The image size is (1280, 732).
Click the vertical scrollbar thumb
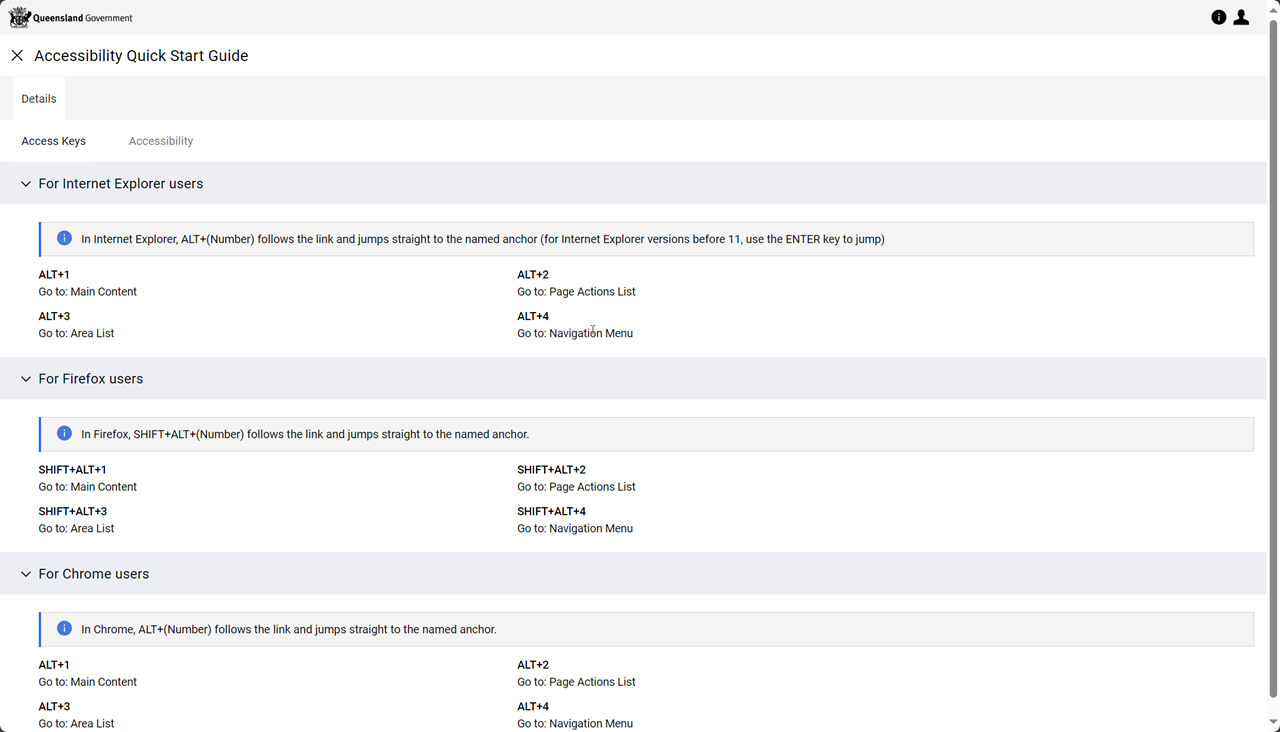coord(1273,358)
